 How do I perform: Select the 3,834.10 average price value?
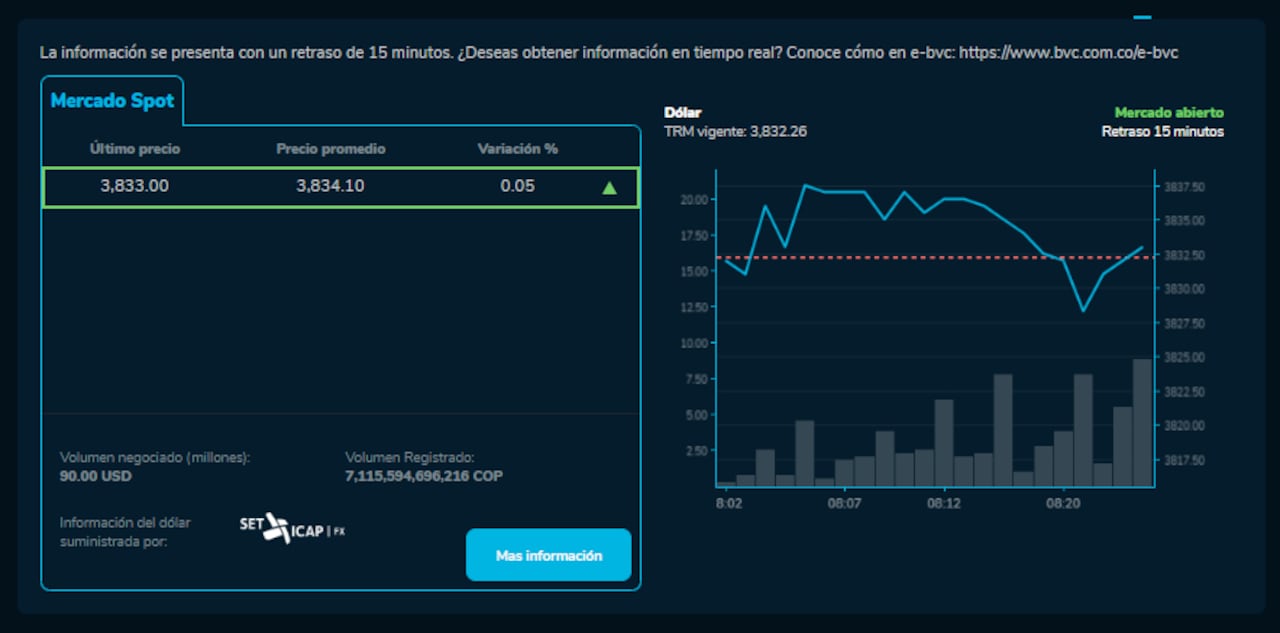[x=330, y=186]
